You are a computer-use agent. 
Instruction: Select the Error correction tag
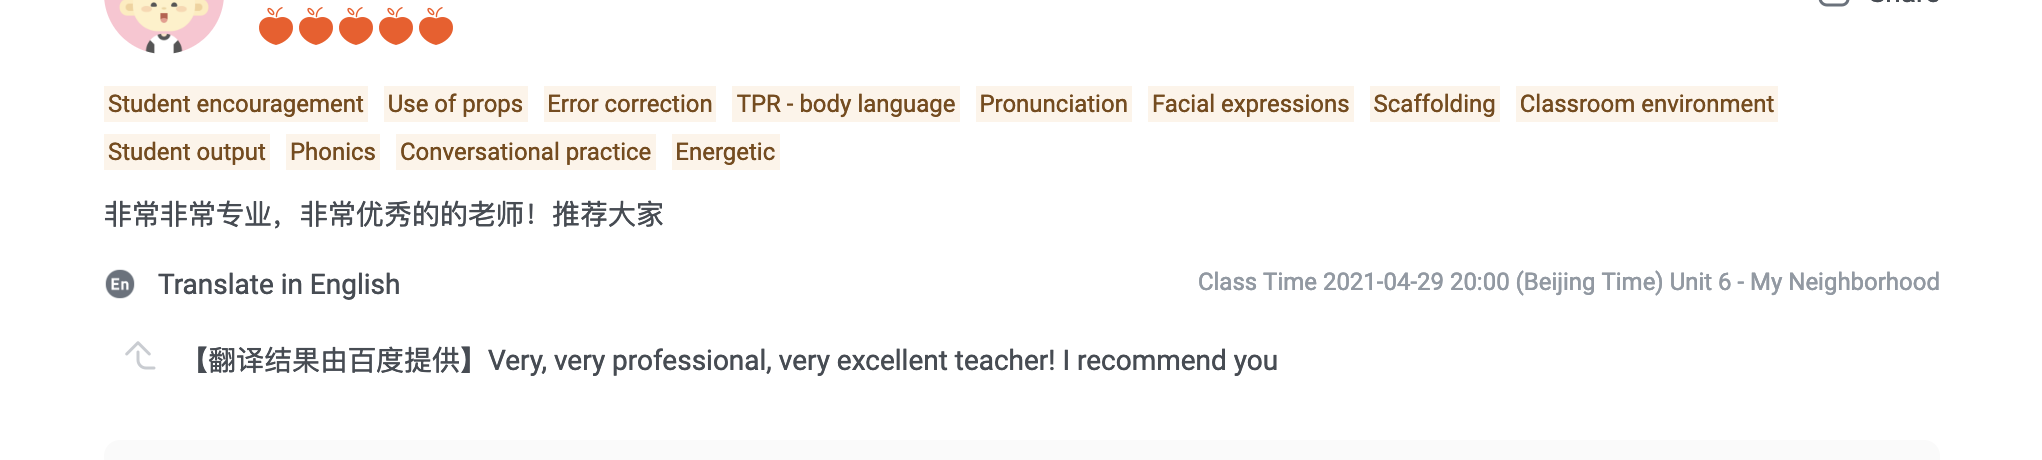[629, 104]
